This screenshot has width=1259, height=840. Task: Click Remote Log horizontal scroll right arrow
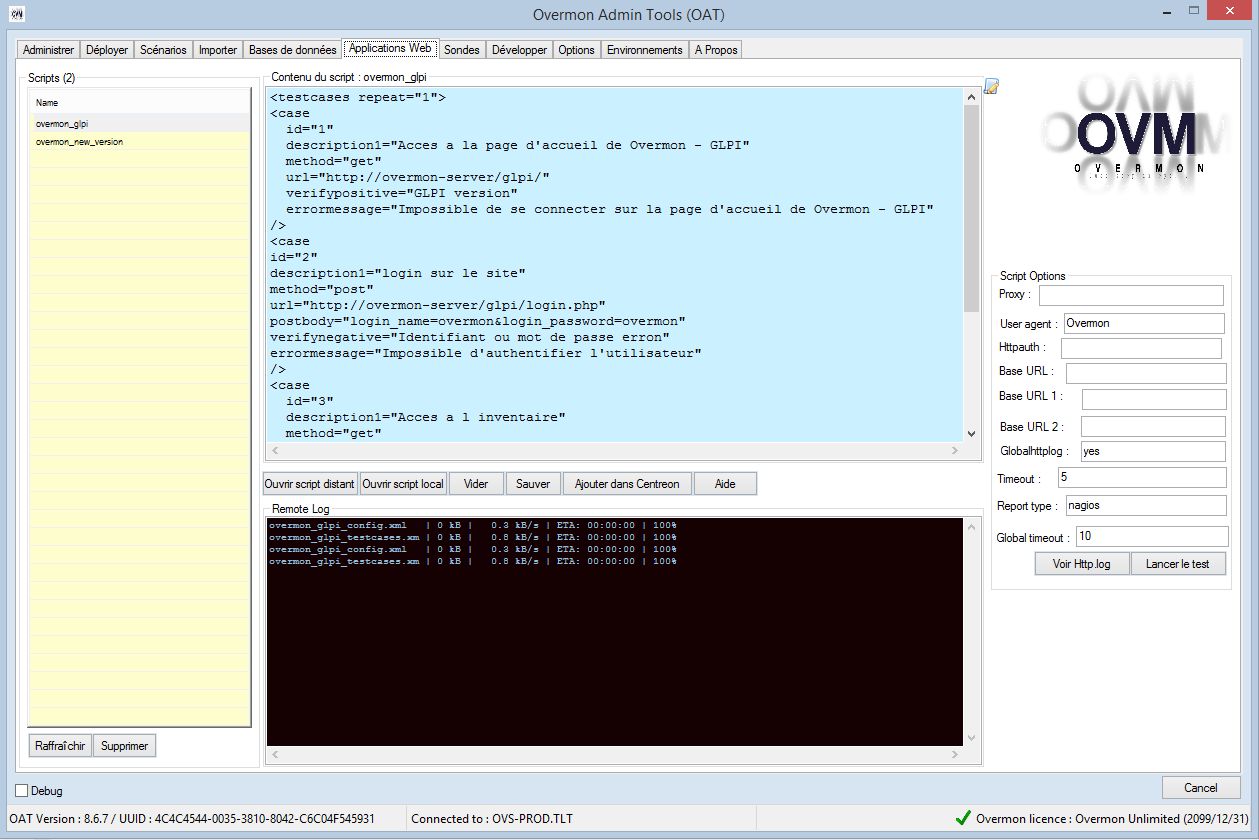955,756
